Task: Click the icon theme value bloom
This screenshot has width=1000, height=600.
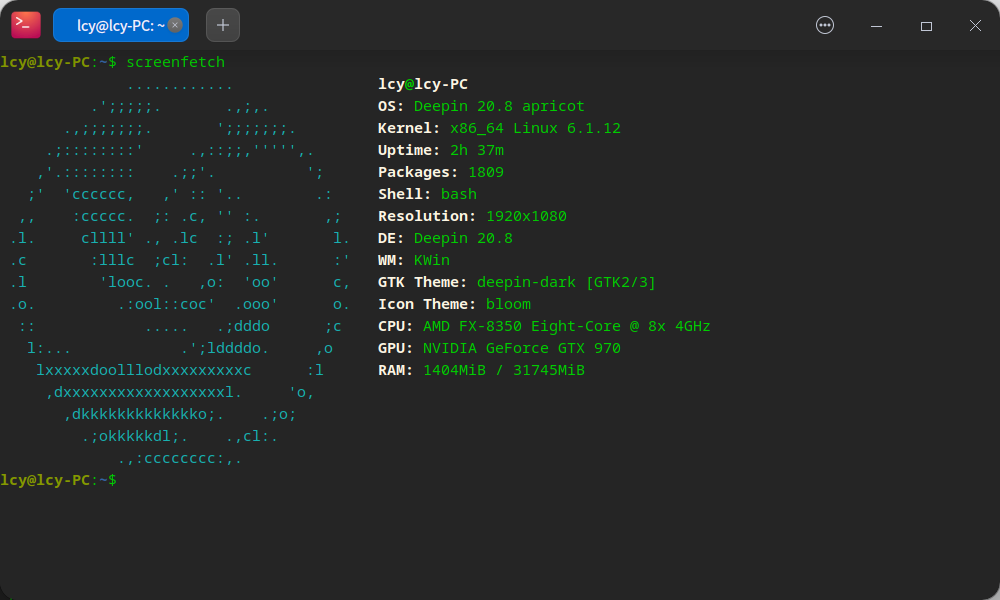Action: [508, 304]
